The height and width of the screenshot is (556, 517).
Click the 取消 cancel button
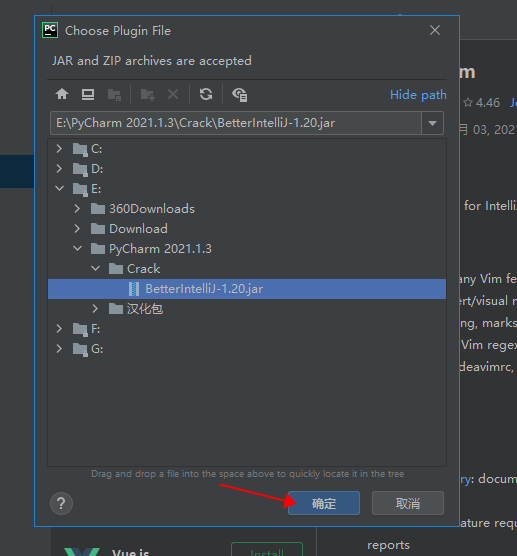pos(408,503)
